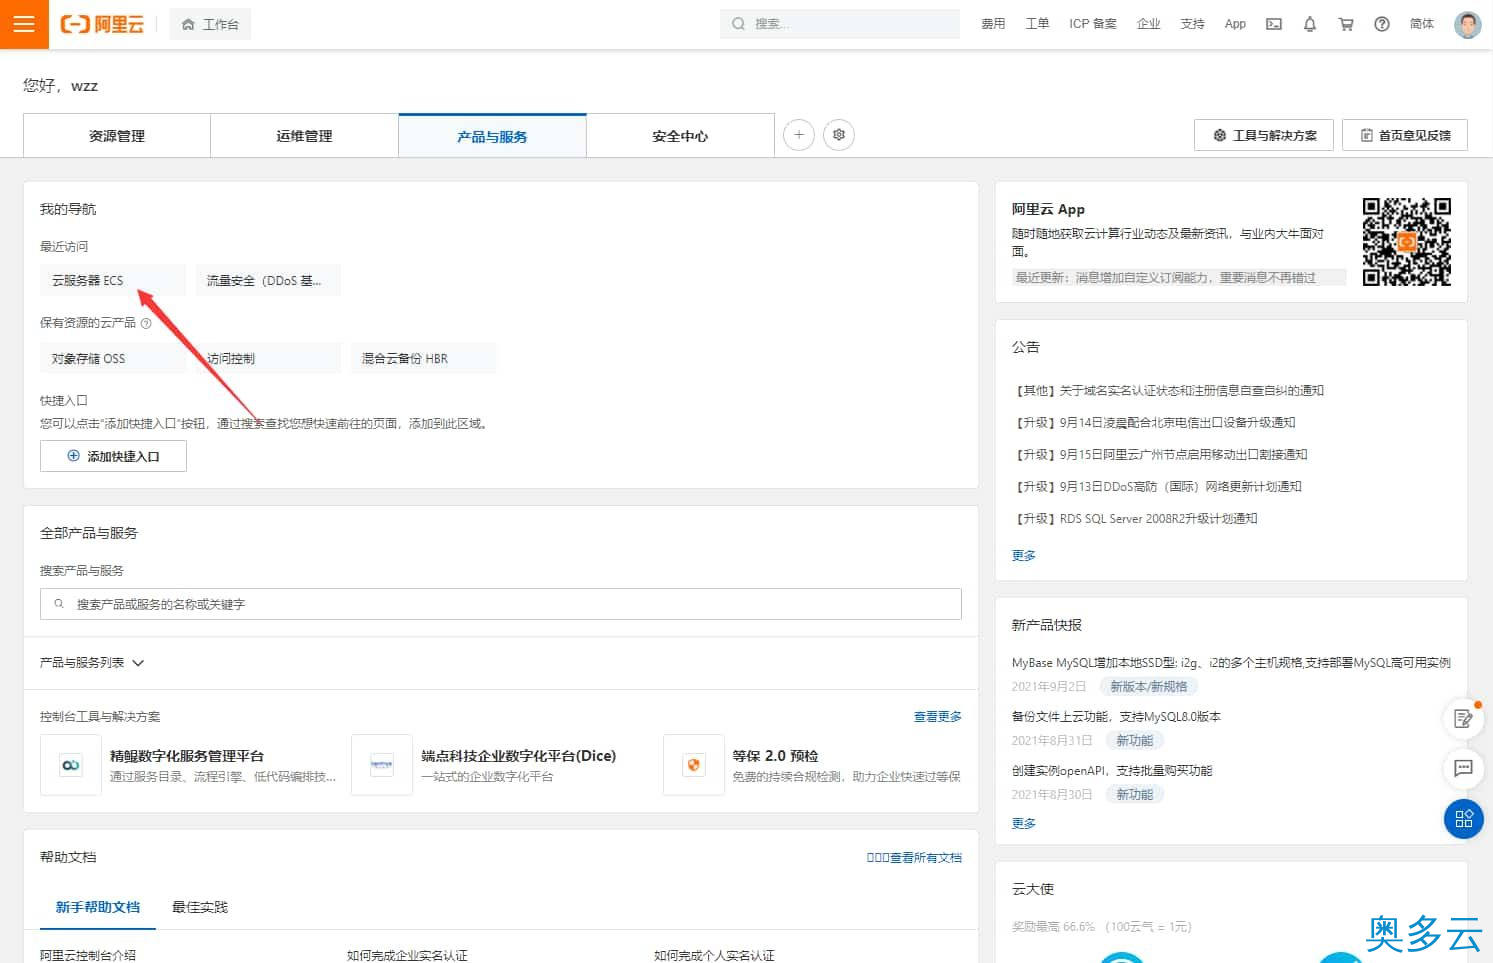Switch to 最佳实践 tab
Viewport: 1493px width, 963px height.
coord(200,907)
